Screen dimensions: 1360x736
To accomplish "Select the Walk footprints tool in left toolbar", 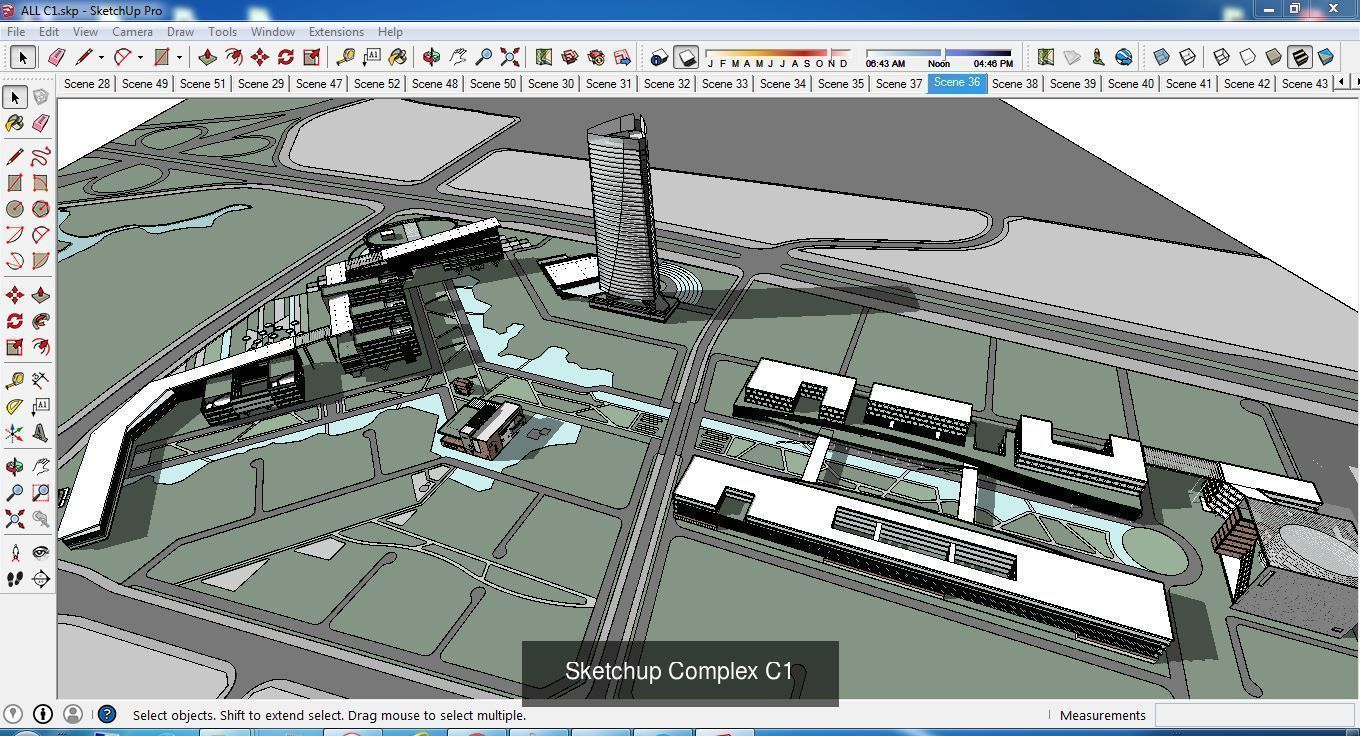I will [x=15, y=579].
